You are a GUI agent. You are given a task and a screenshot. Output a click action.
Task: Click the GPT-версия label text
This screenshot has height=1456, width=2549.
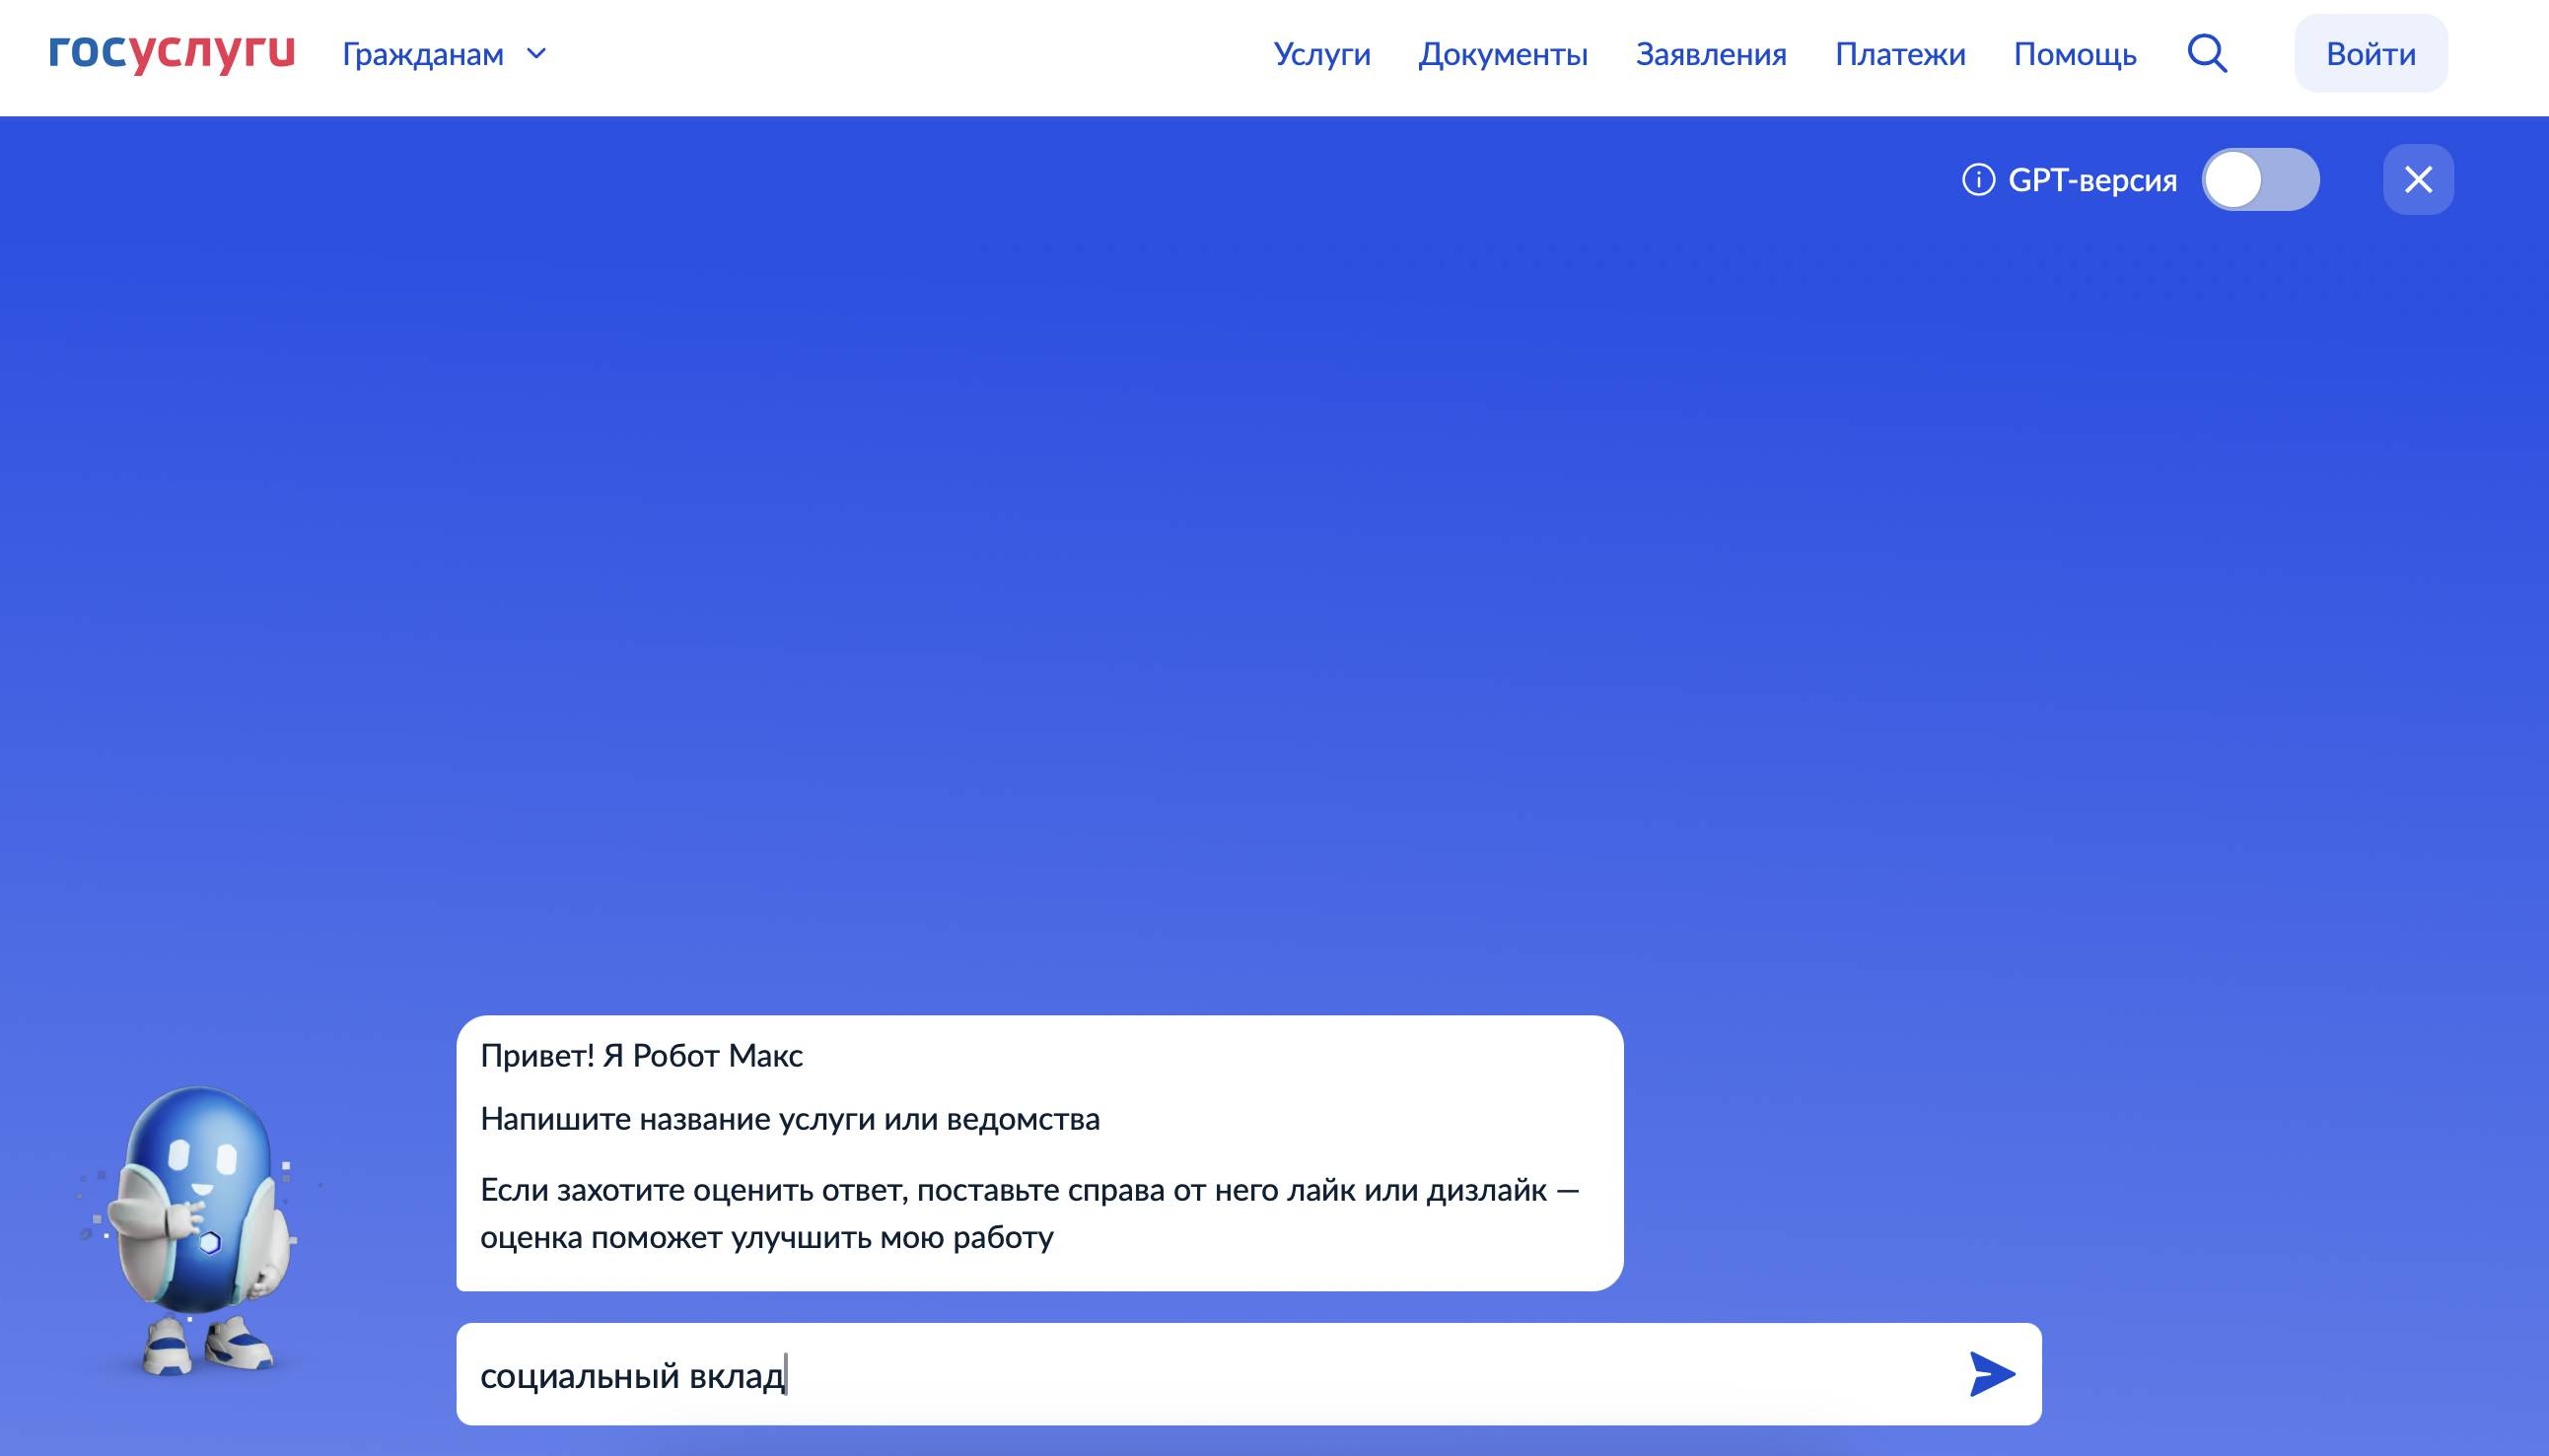click(2092, 180)
